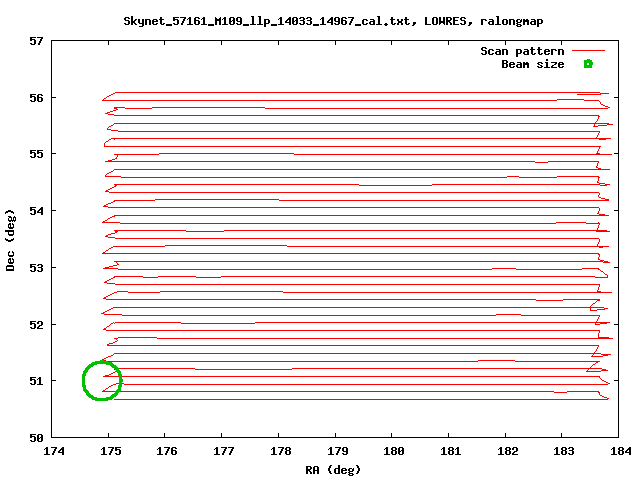Viewport: 640px width, 480px height.
Task: Click the large green beam circle
Action: pos(102,380)
